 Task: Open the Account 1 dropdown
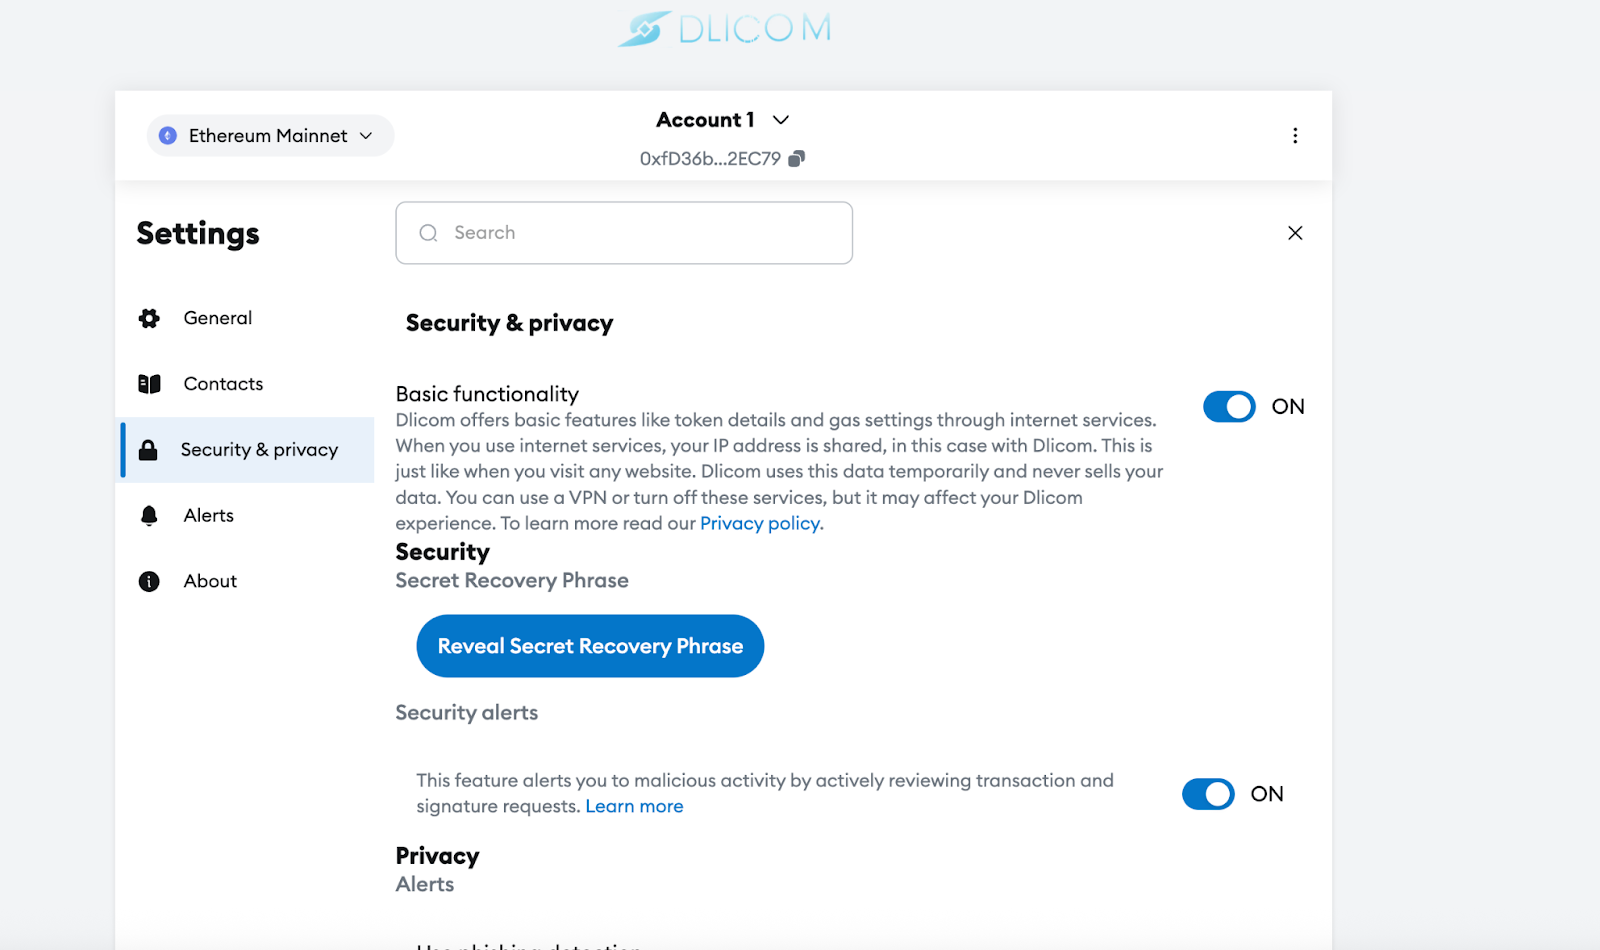point(722,120)
